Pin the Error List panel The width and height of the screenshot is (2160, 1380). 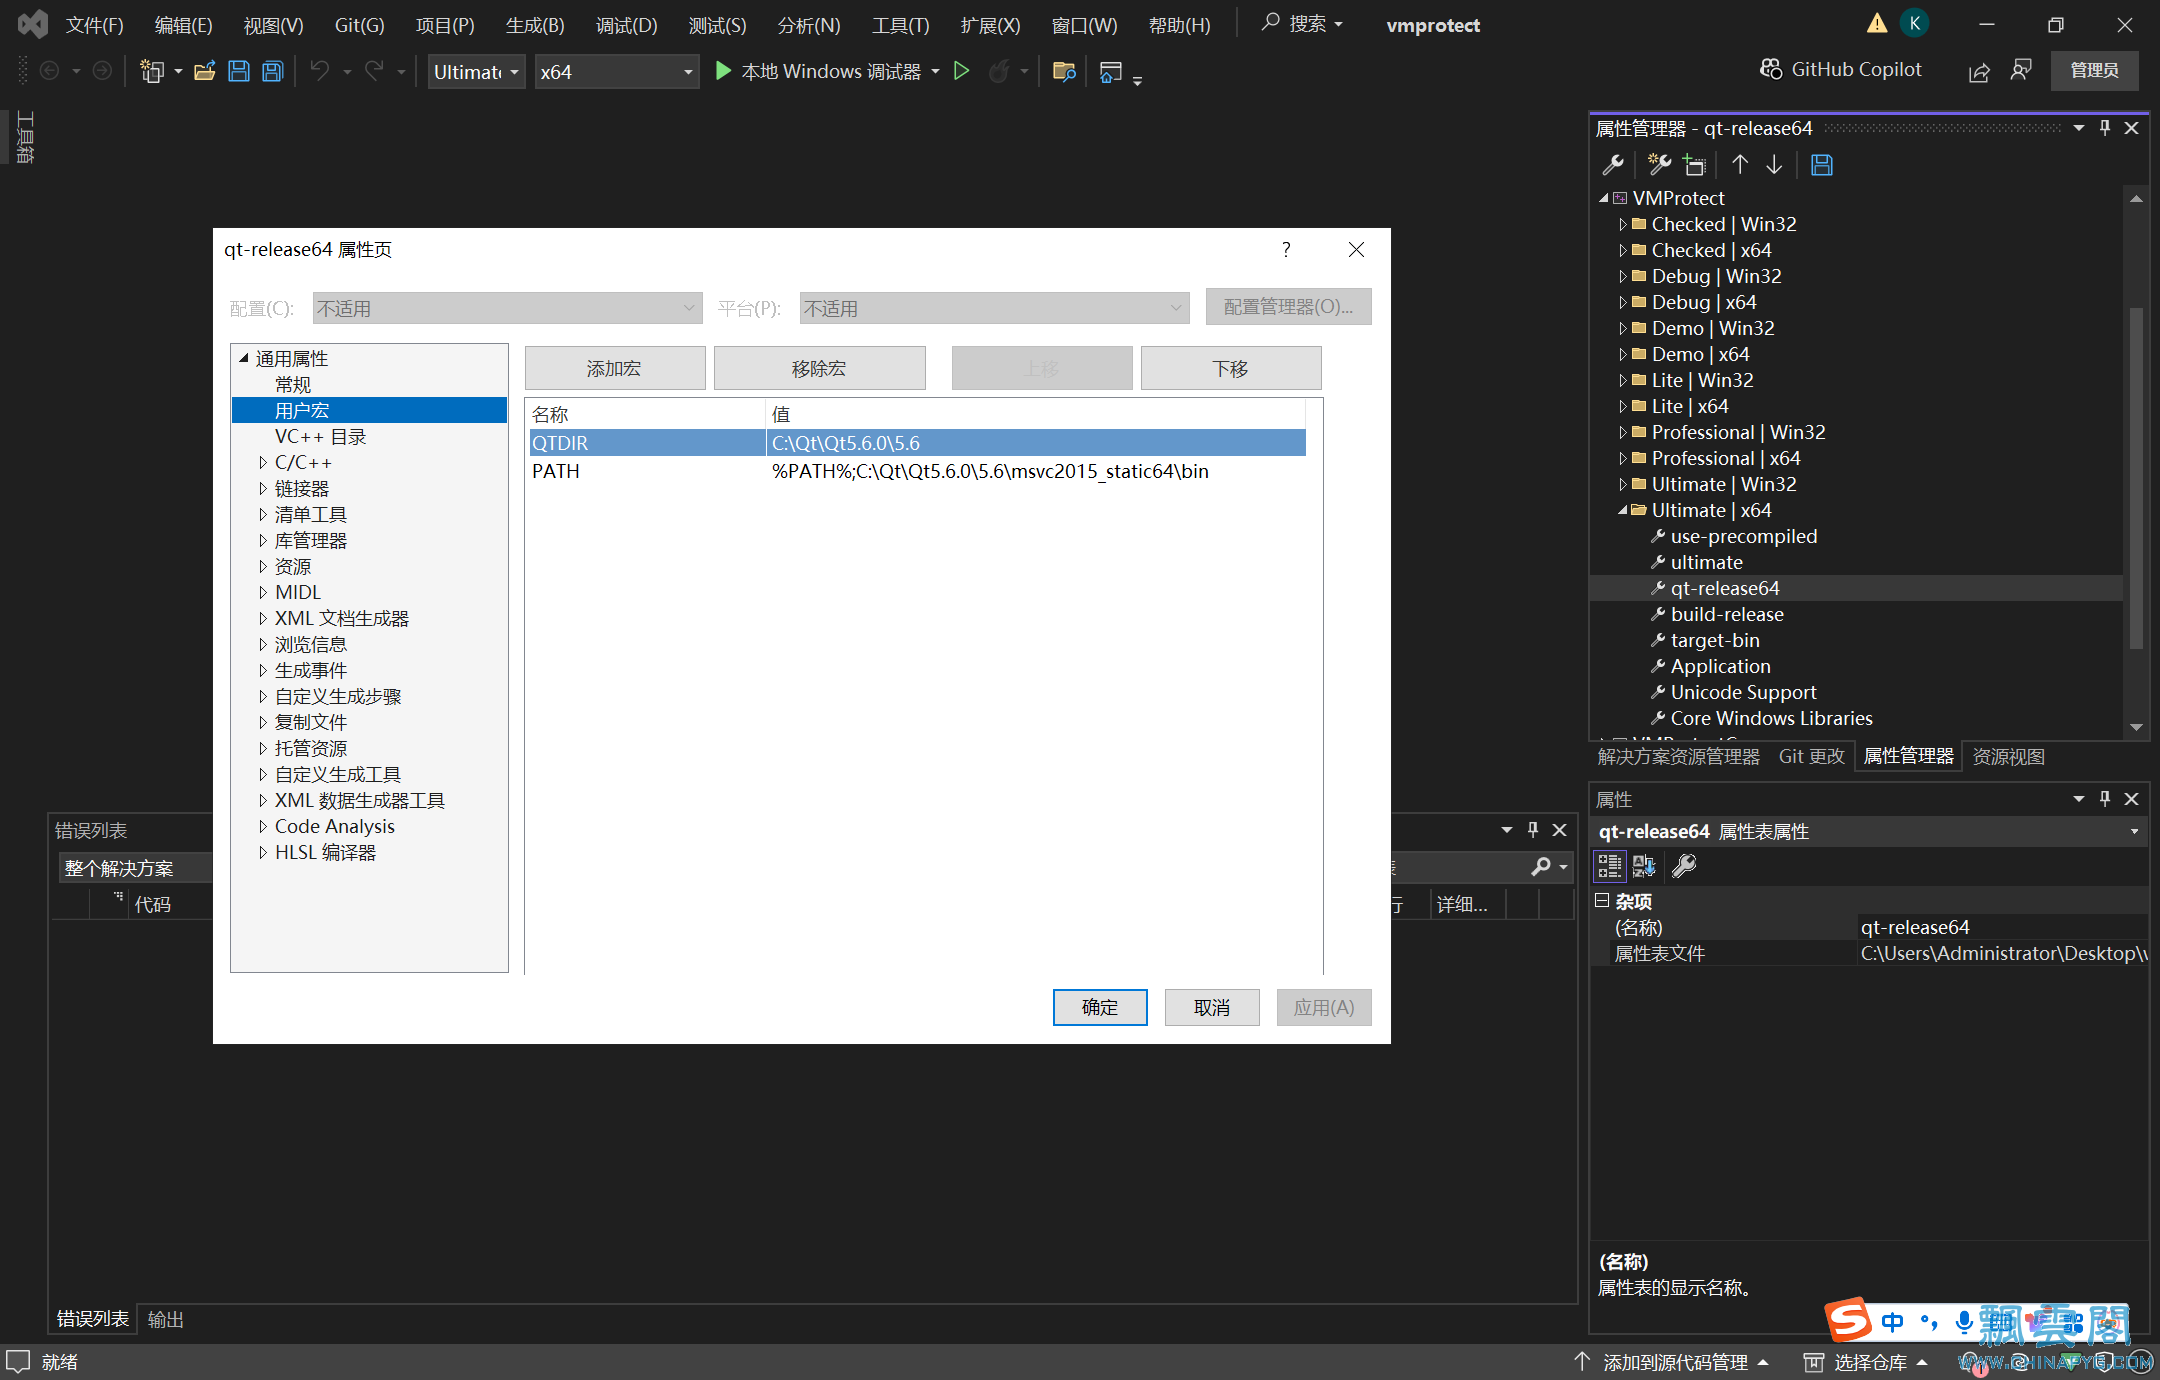coord(1533,829)
